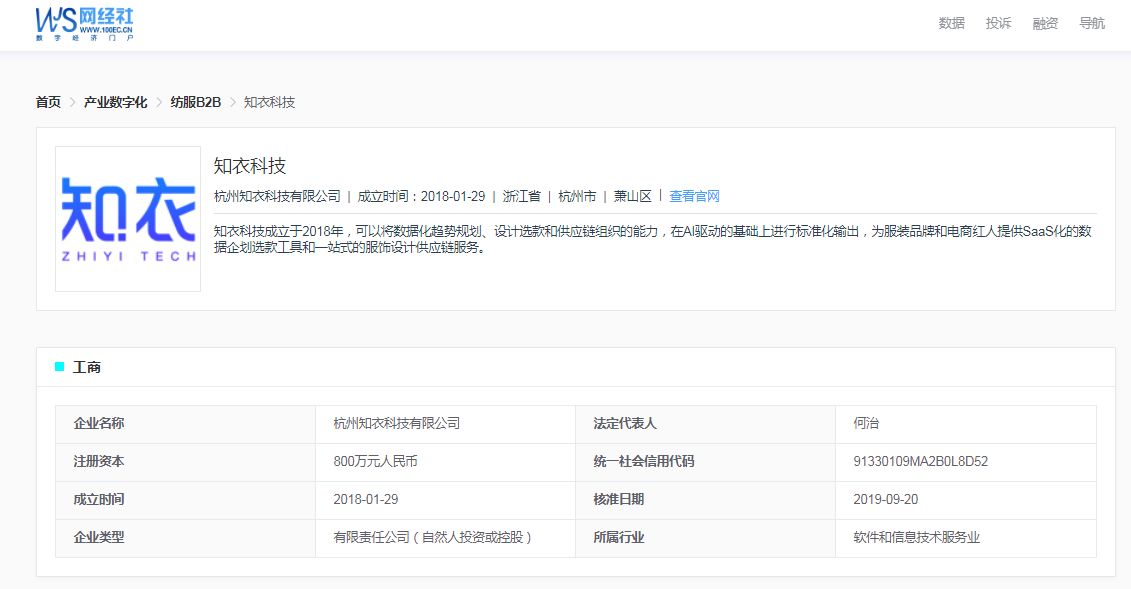1131x589 pixels.
Task: Click the 企业类型 label cell
Action: pos(185,539)
